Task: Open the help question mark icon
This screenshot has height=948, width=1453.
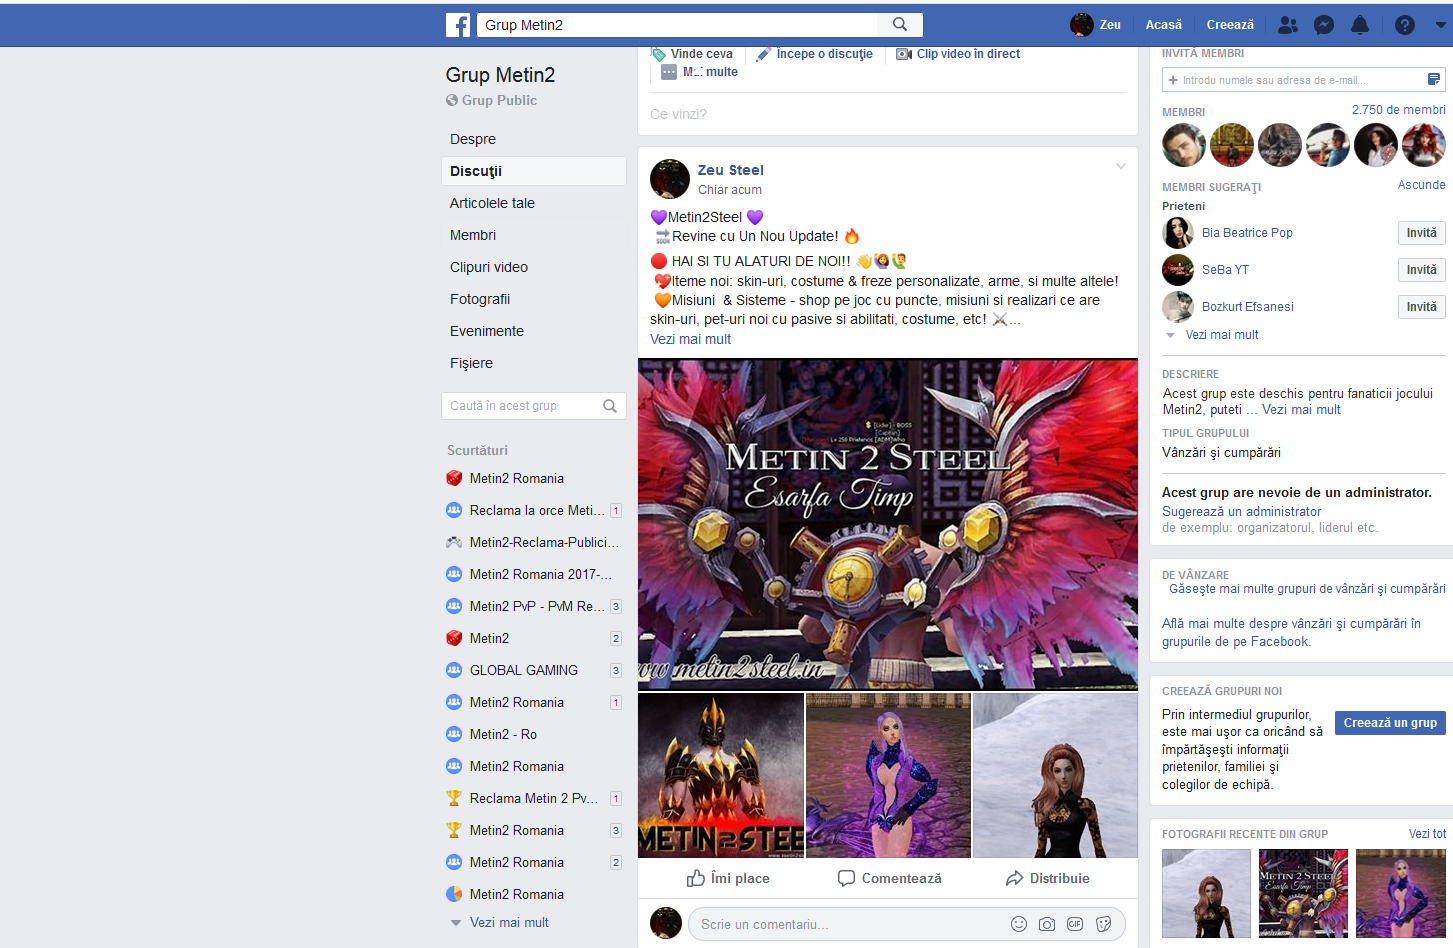Action: tap(1405, 25)
